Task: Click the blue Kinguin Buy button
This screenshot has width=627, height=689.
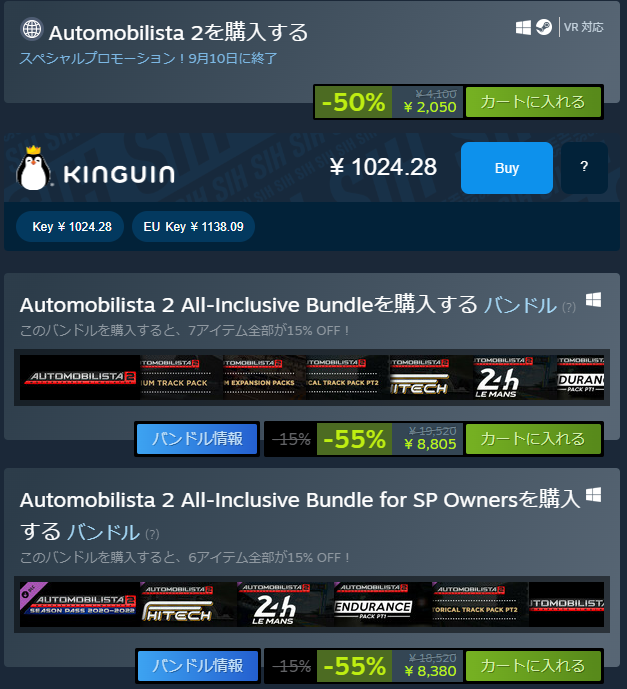Action: (507, 168)
